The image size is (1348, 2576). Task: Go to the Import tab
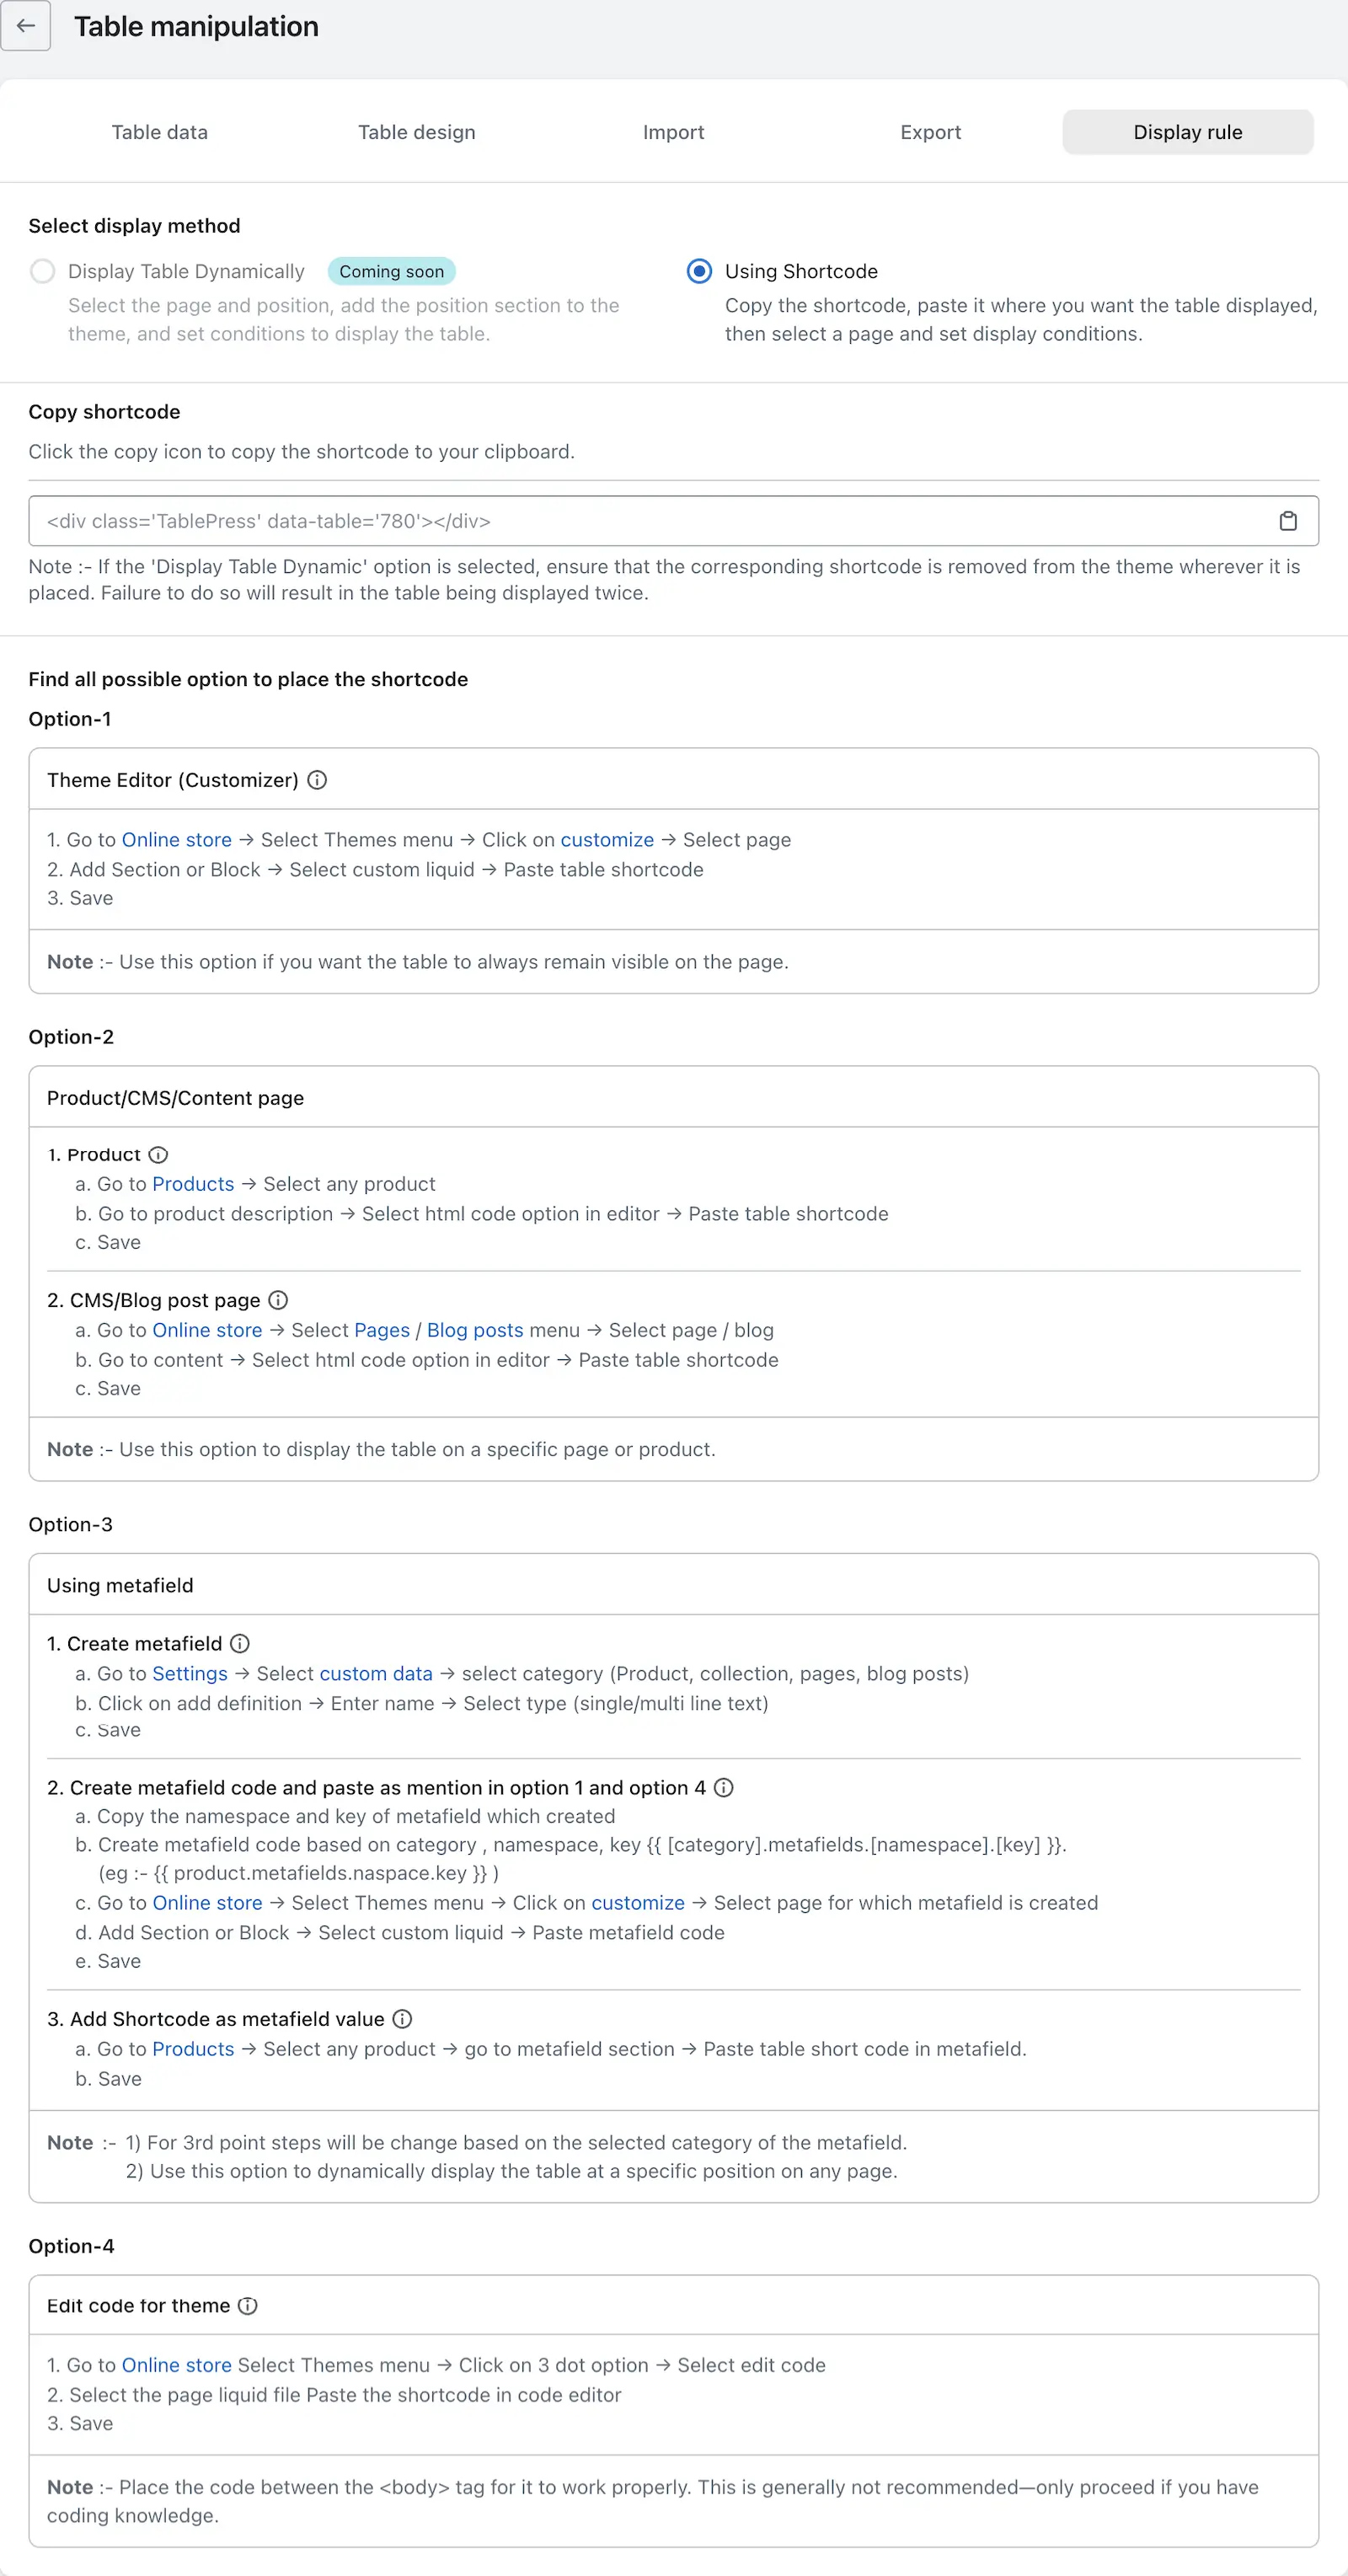[x=674, y=132]
